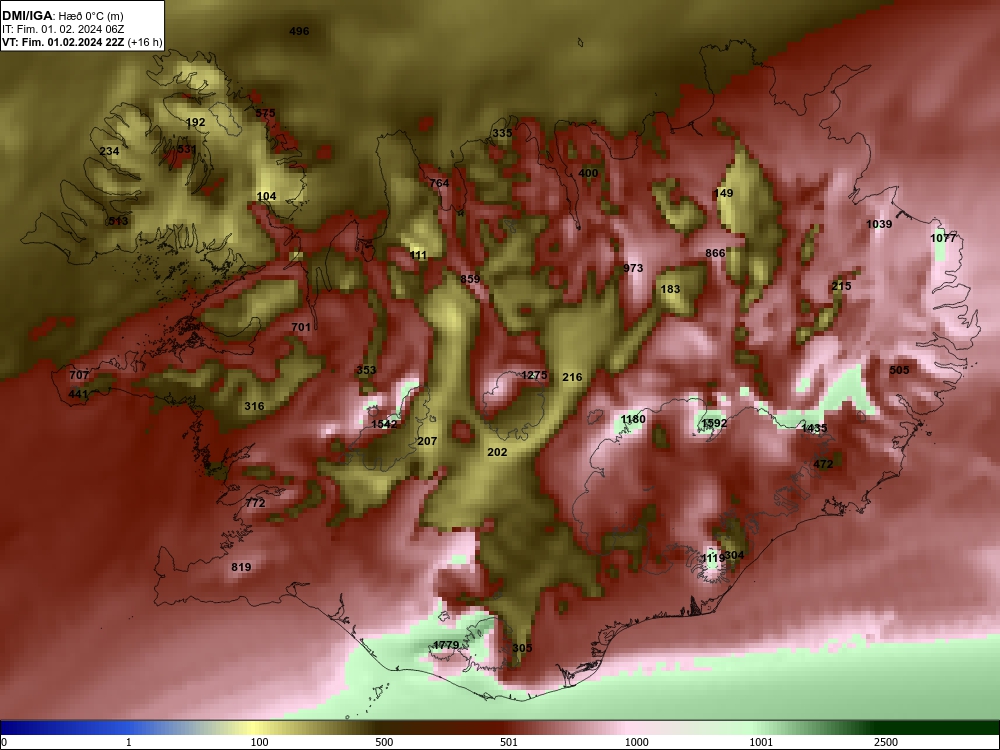
Task: Click the legend scale label 500
Action: pos(384,742)
